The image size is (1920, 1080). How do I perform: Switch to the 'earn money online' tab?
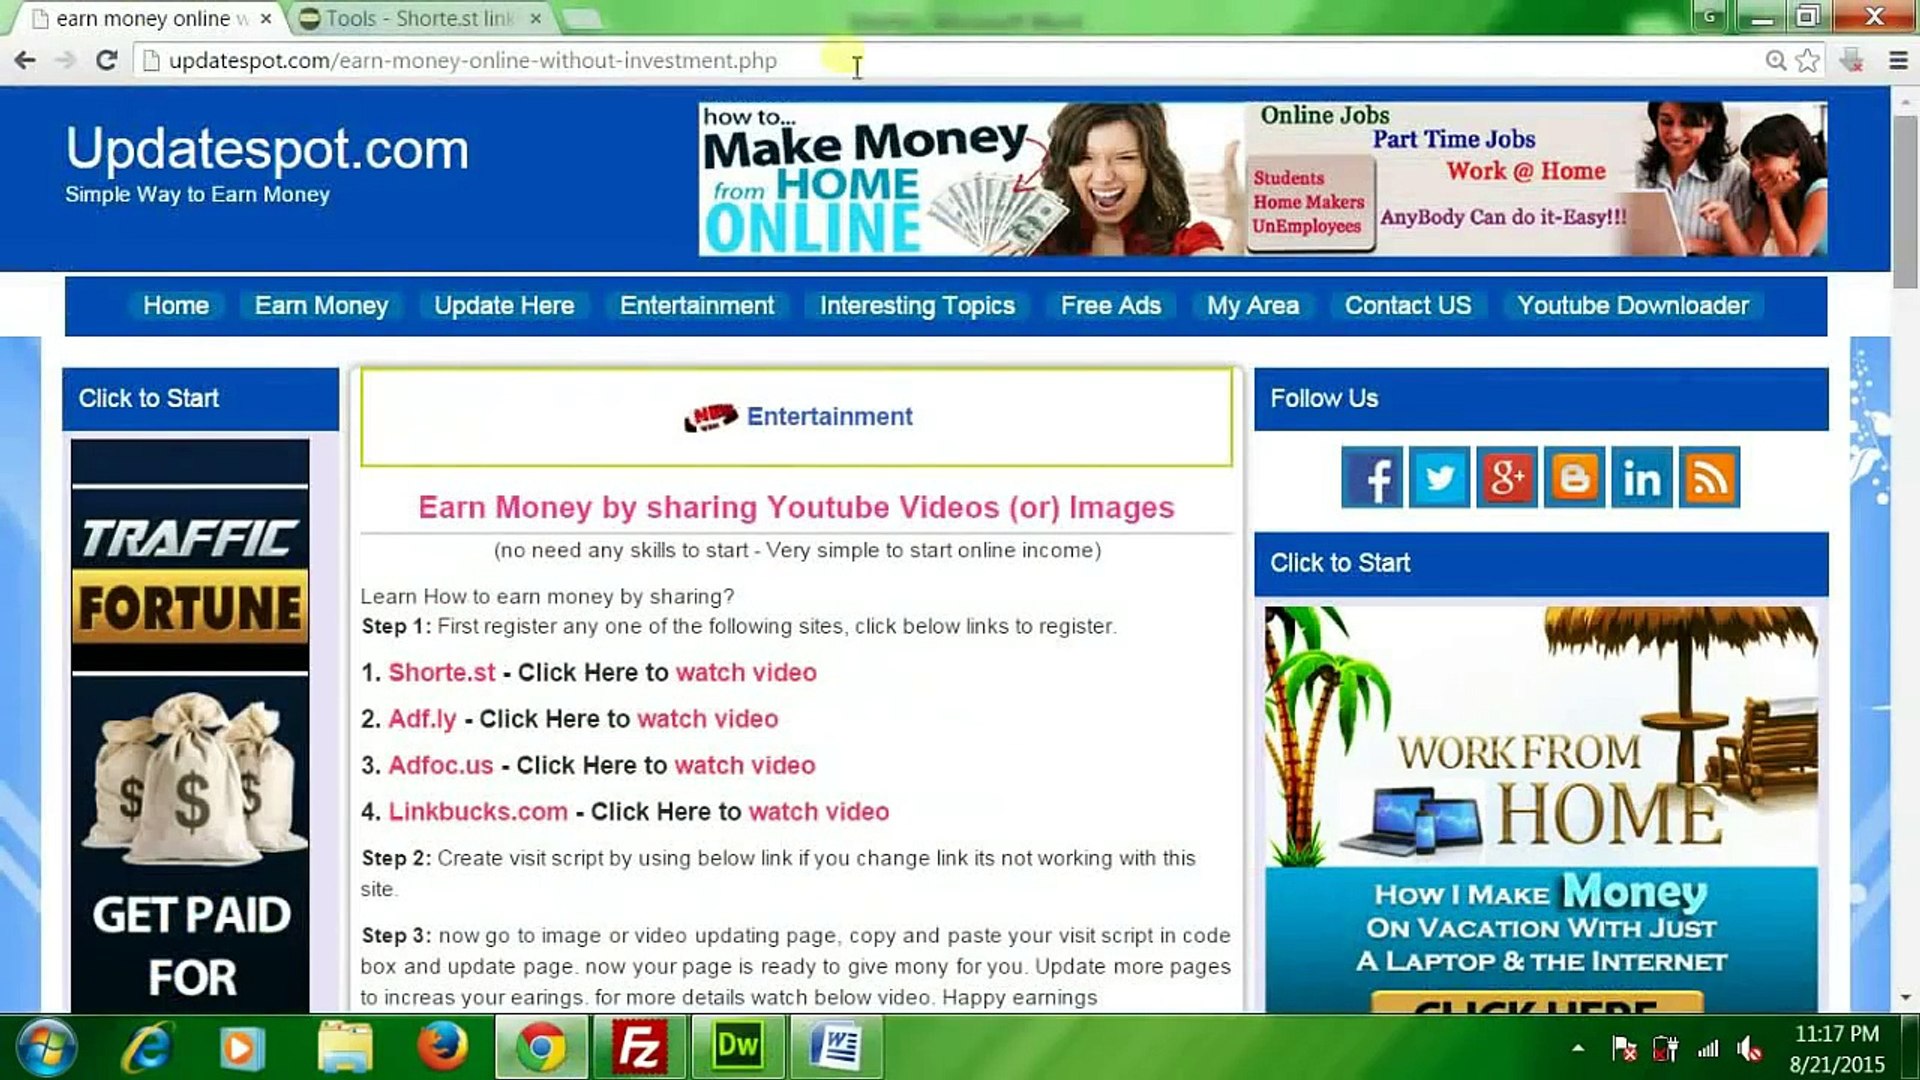pos(150,19)
